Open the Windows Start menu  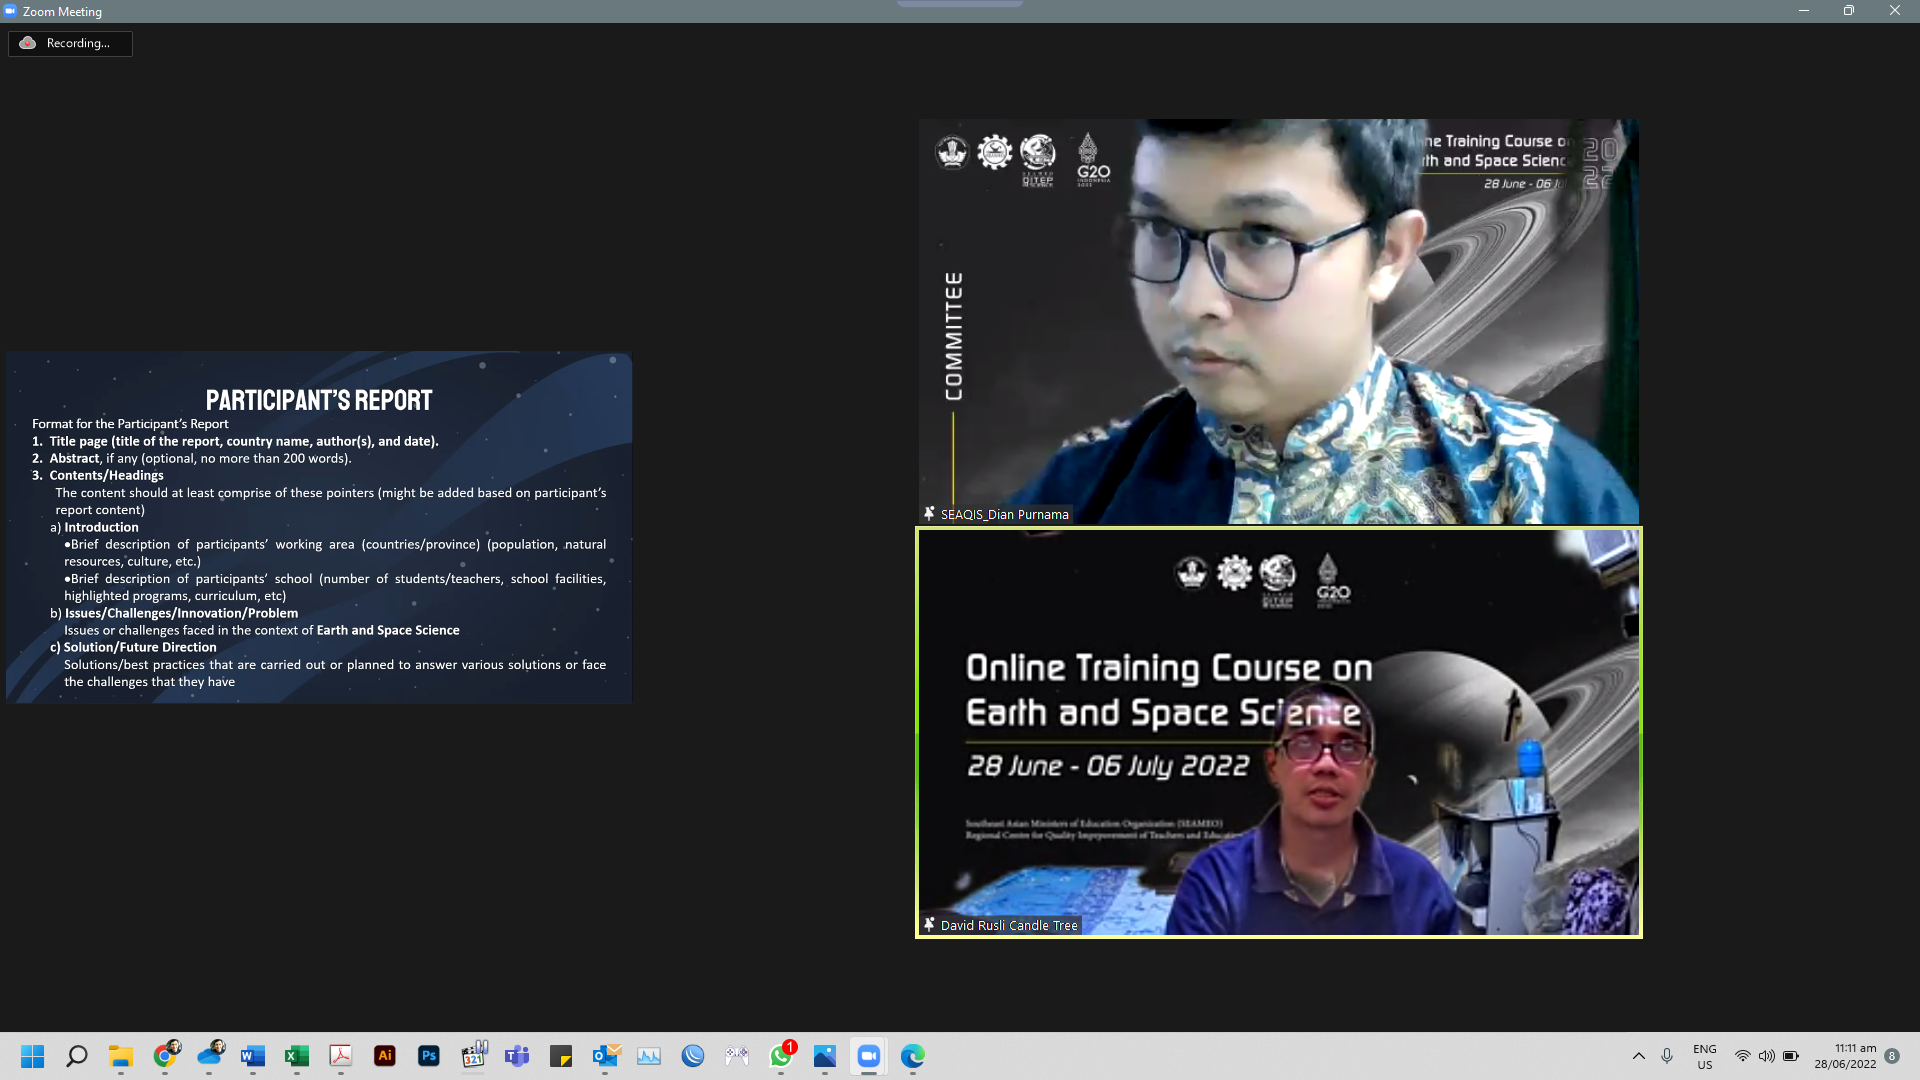point(33,1056)
